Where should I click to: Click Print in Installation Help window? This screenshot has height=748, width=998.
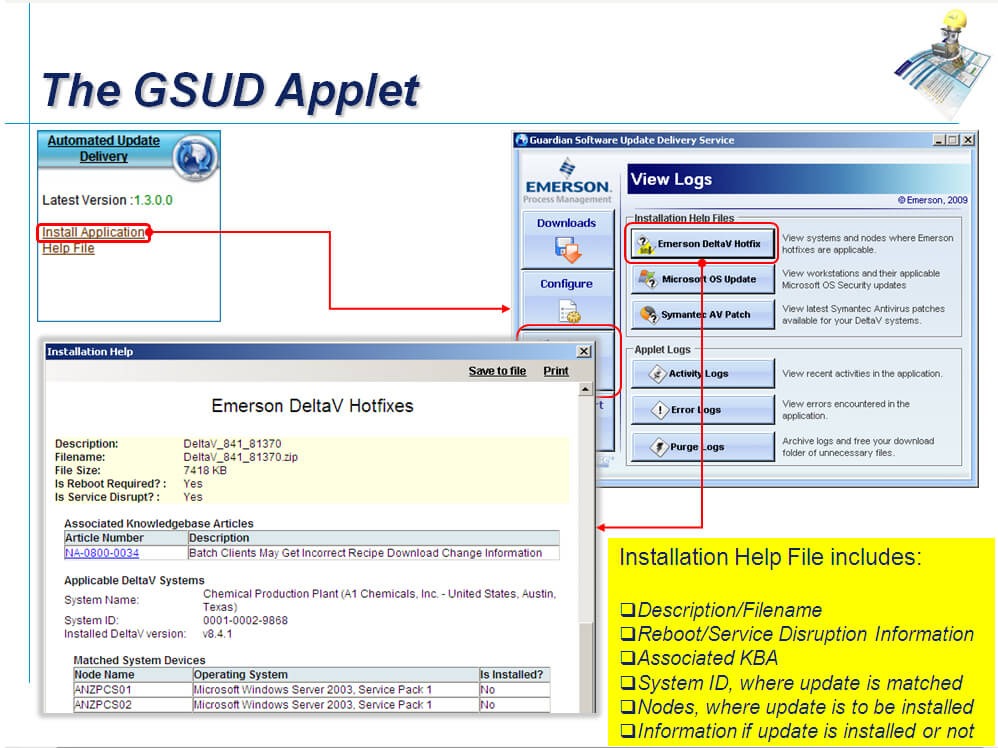[556, 371]
